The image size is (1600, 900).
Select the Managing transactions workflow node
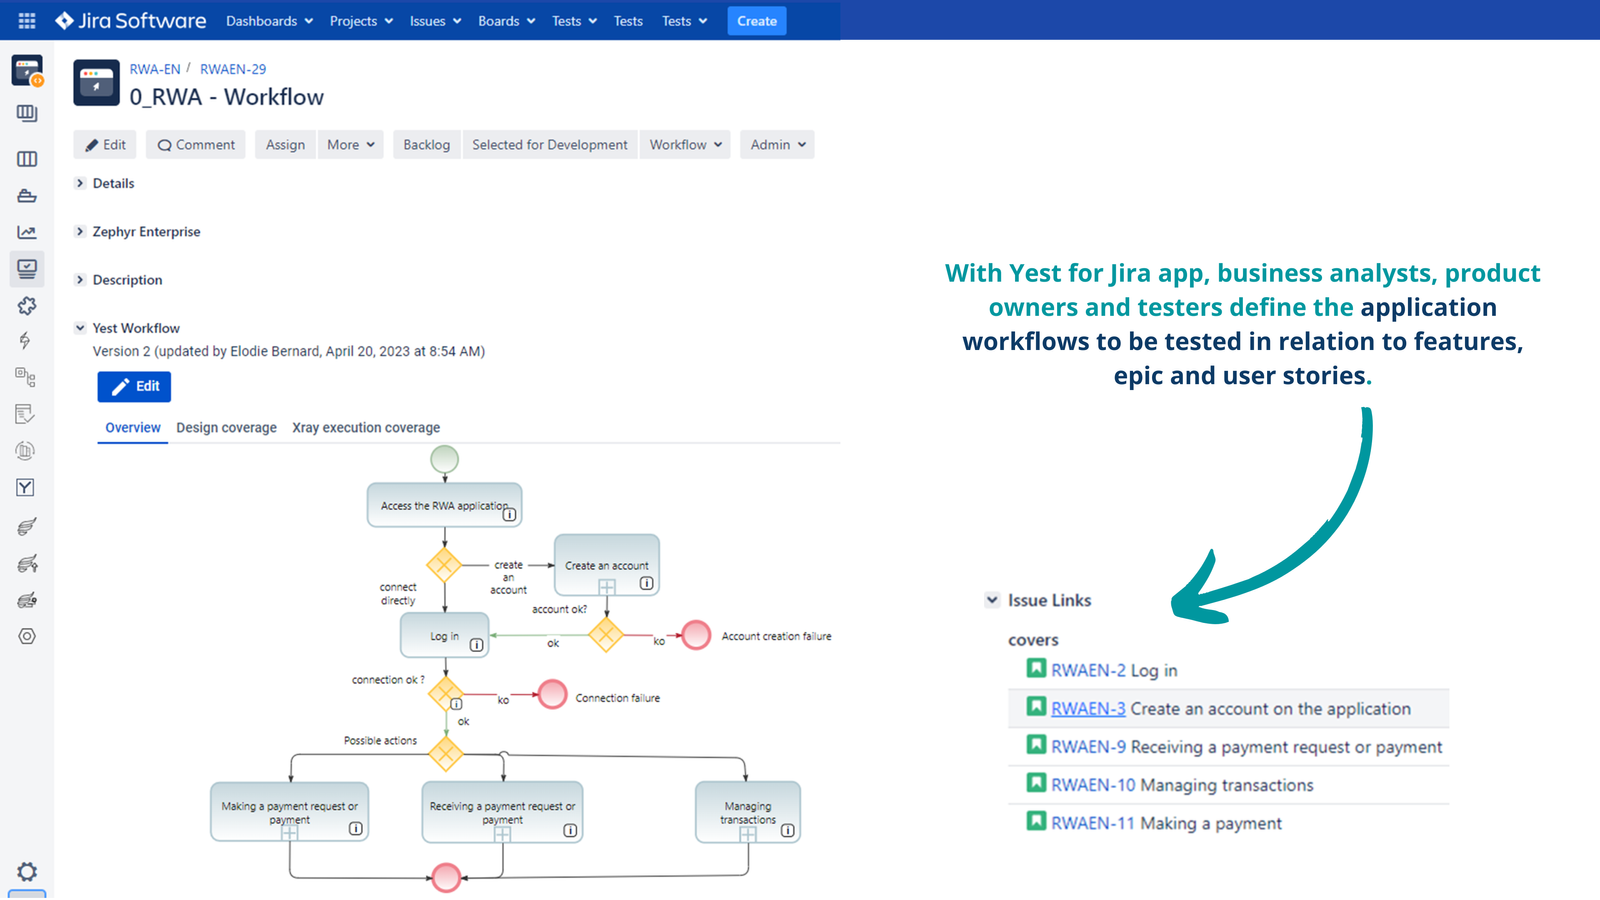748,812
